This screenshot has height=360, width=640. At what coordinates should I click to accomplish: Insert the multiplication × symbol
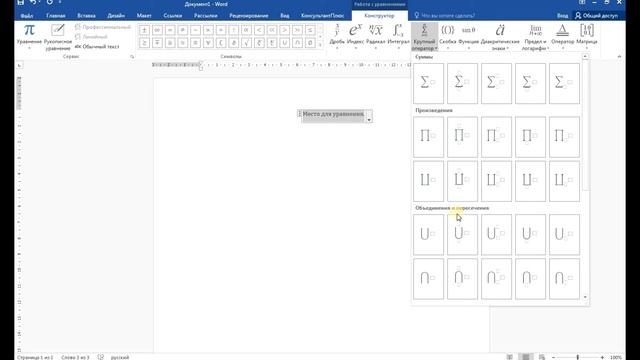208,30
